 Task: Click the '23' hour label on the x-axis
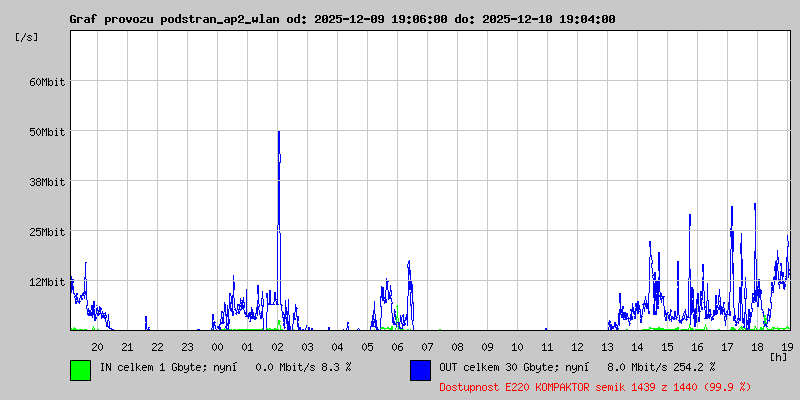(x=187, y=347)
